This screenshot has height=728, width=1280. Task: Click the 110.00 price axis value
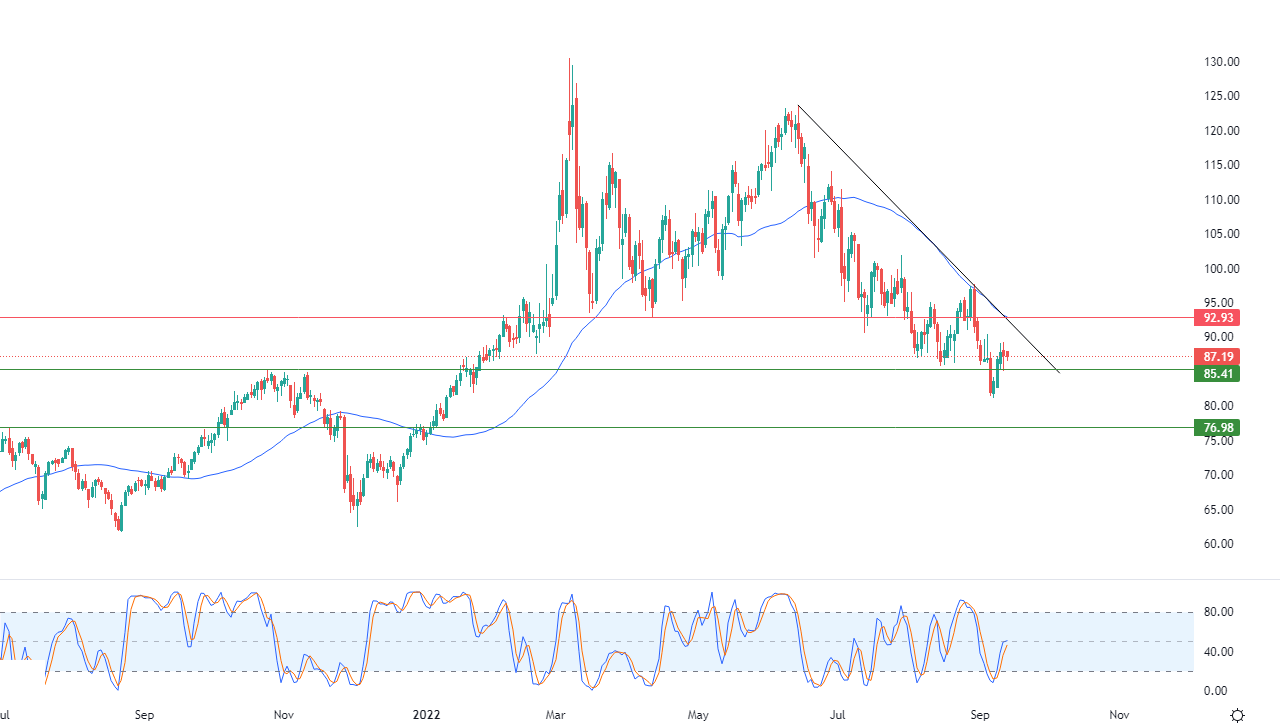click(1222, 200)
